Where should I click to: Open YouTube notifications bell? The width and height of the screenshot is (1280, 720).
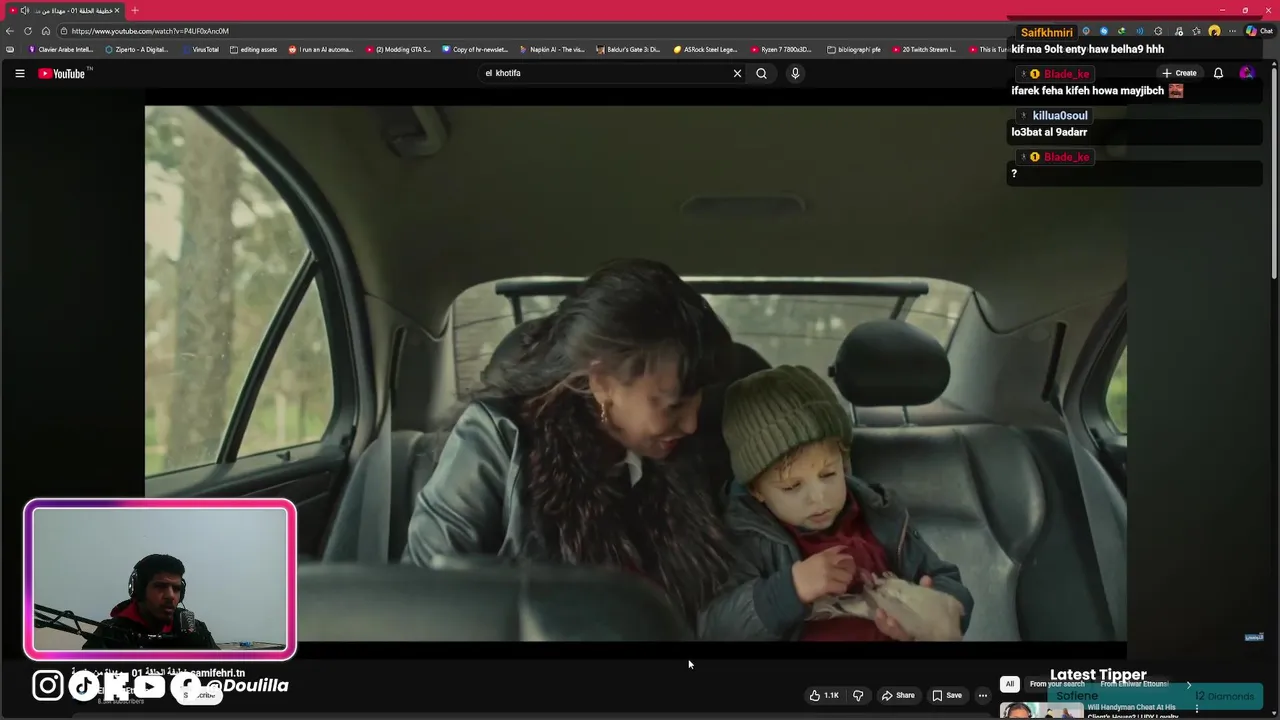pyautogui.click(x=1218, y=73)
